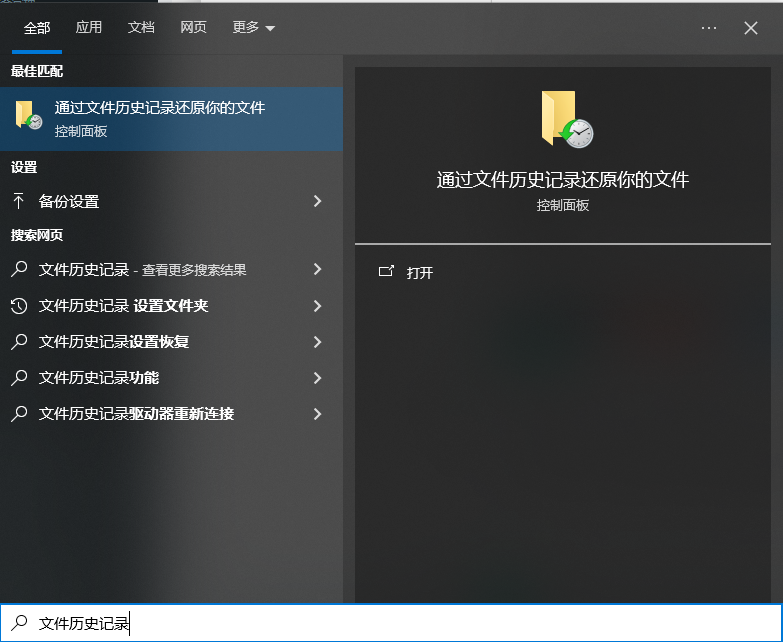The height and width of the screenshot is (642, 783).
Task: Open the three-dot options menu
Action: point(709,28)
